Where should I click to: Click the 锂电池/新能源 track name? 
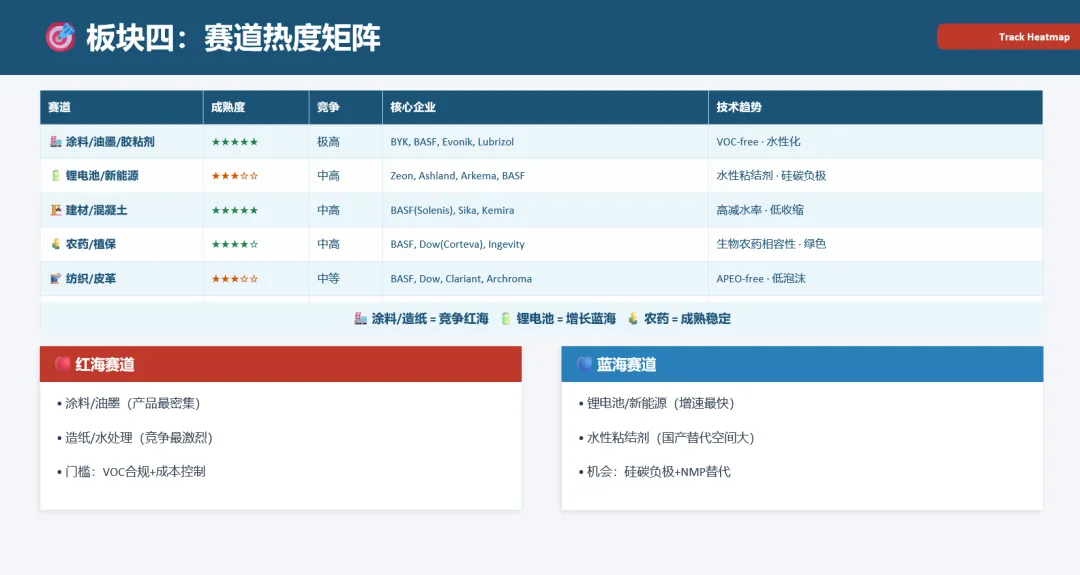coord(102,176)
